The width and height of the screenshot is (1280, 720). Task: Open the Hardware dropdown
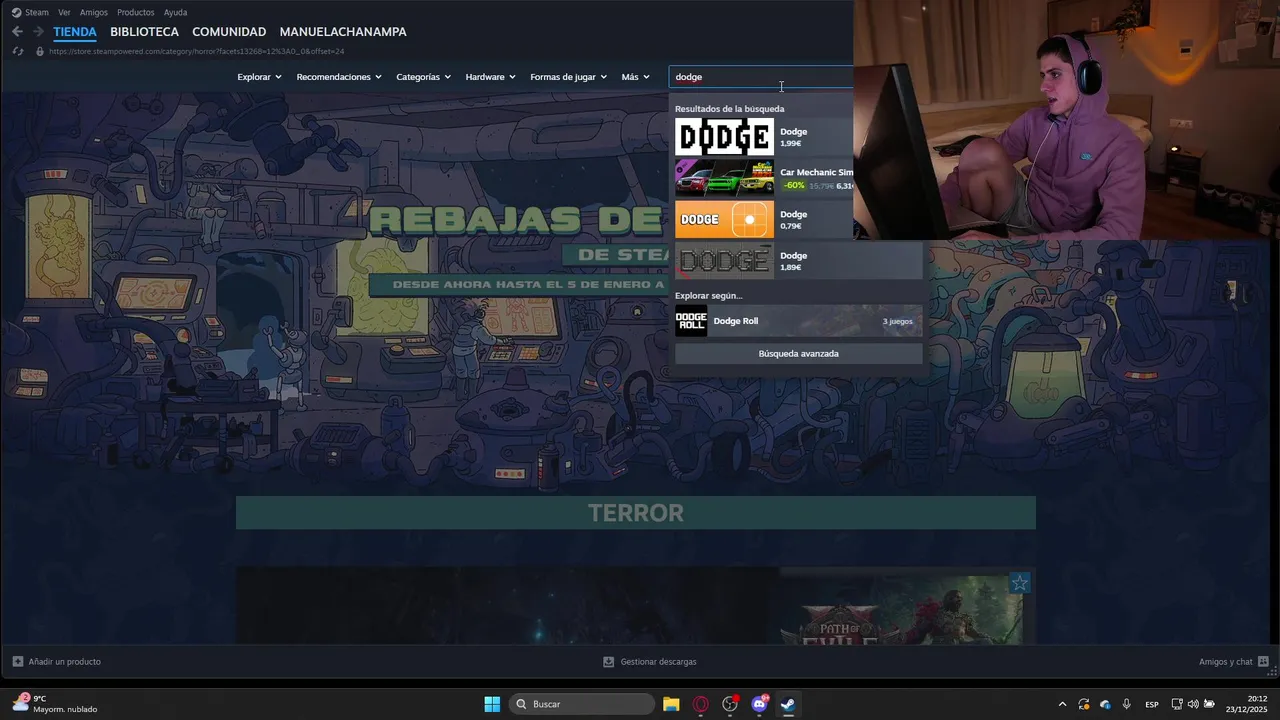pos(490,77)
